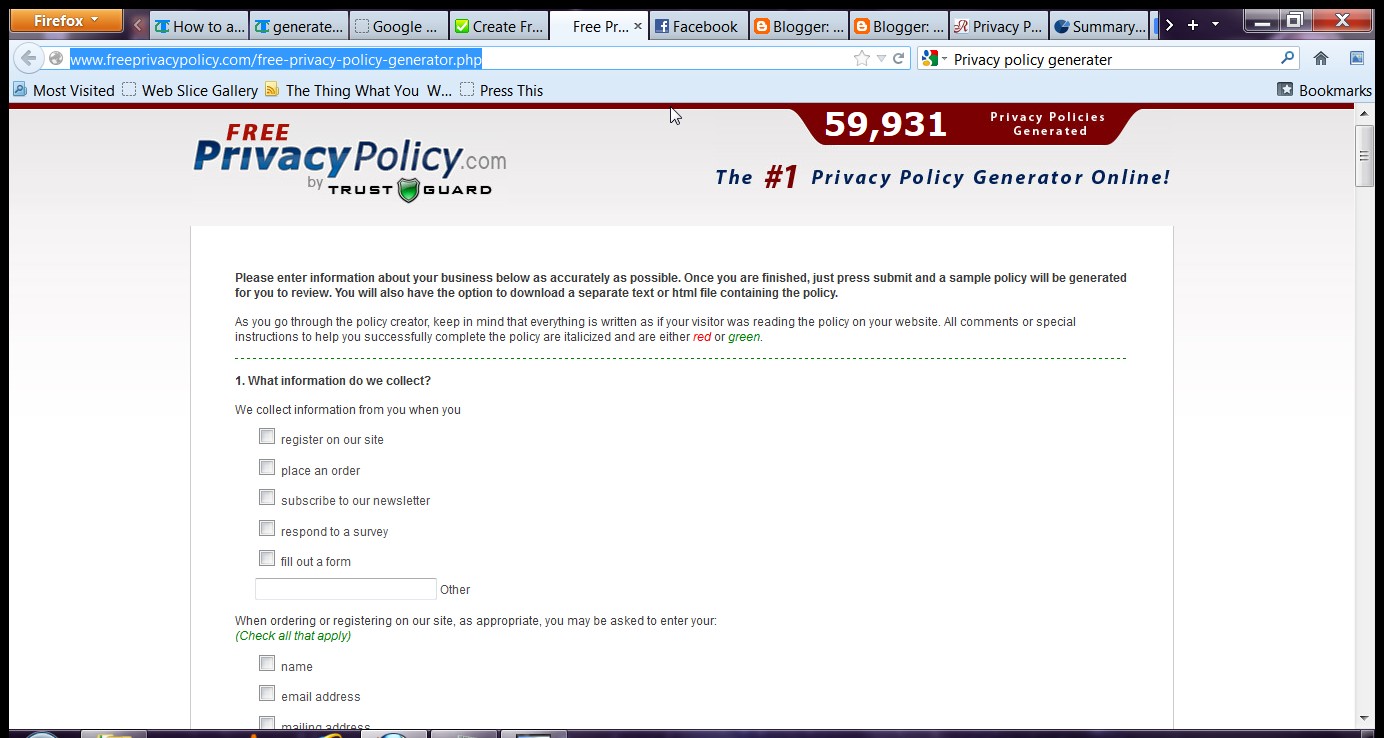Switch to the 'Google ...' tab

pyautogui.click(x=399, y=26)
